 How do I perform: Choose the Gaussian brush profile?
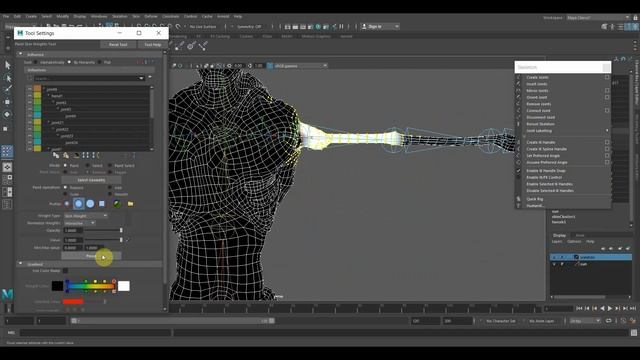click(x=67, y=203)
